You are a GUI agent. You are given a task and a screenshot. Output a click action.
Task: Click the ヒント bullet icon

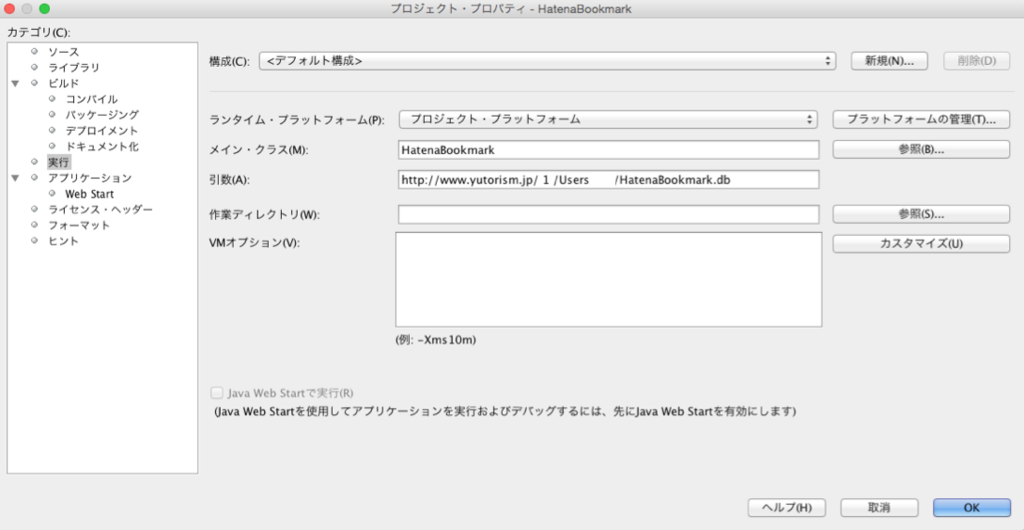pyautogui.click(x=35, y=240)
